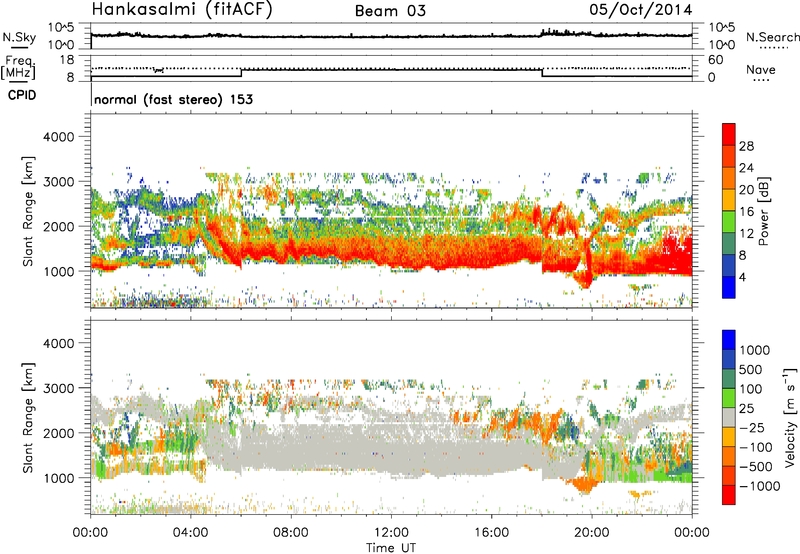
Task: Click the 'Freq. [MHz]' axis label
Action: click(18, 67)
